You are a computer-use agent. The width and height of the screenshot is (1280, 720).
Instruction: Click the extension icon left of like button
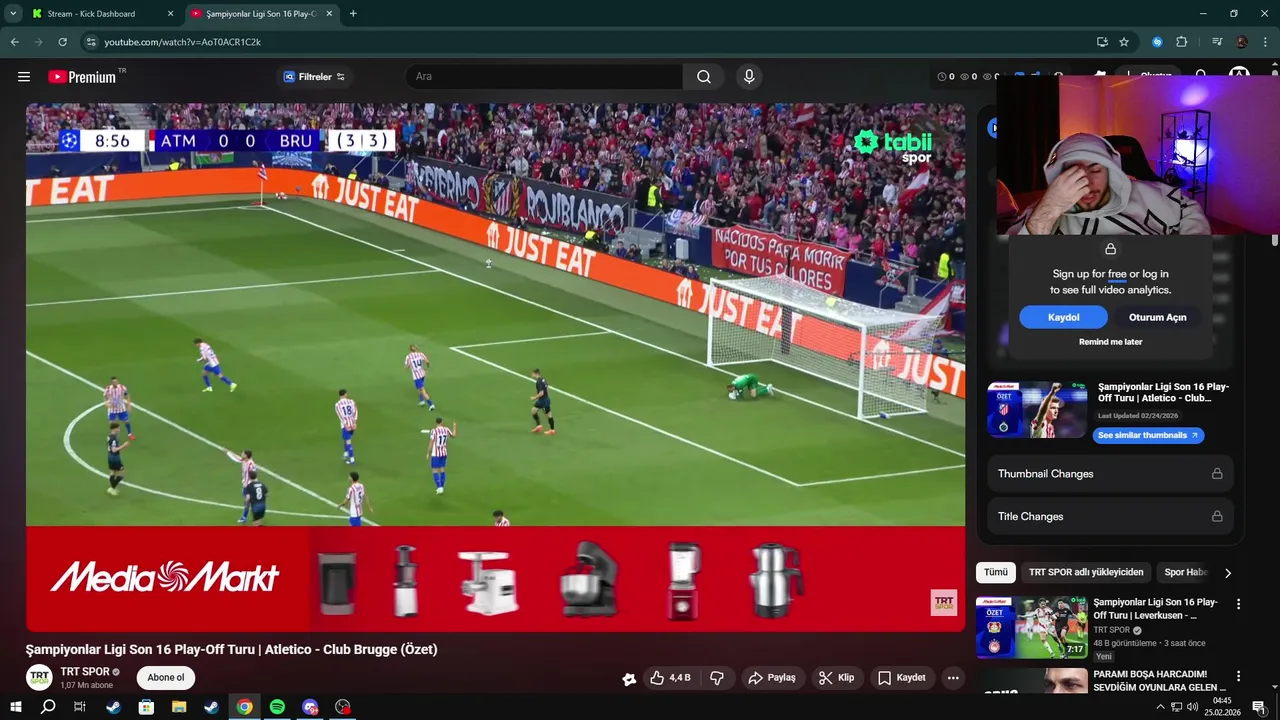(x=629, y=679)
